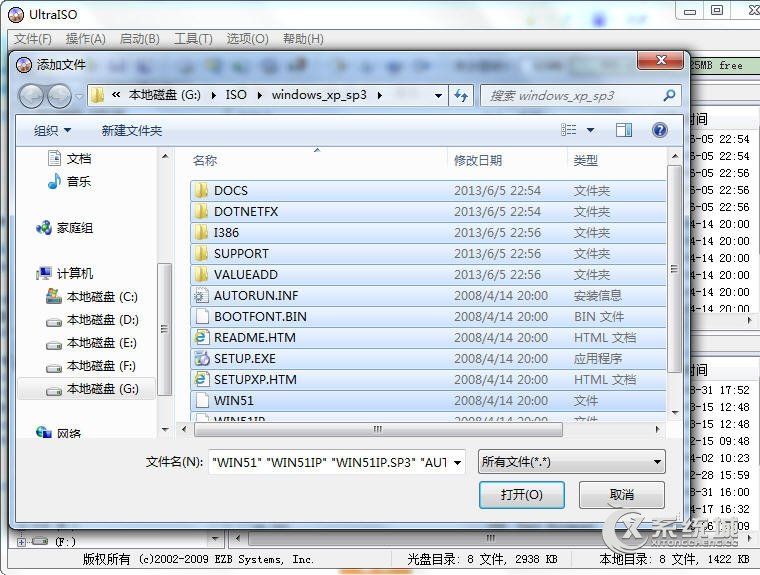This screenshot has width=760, height=575.
Task: Click file list vertical scrollbar down arrow
Action: [x=674, y=413]
